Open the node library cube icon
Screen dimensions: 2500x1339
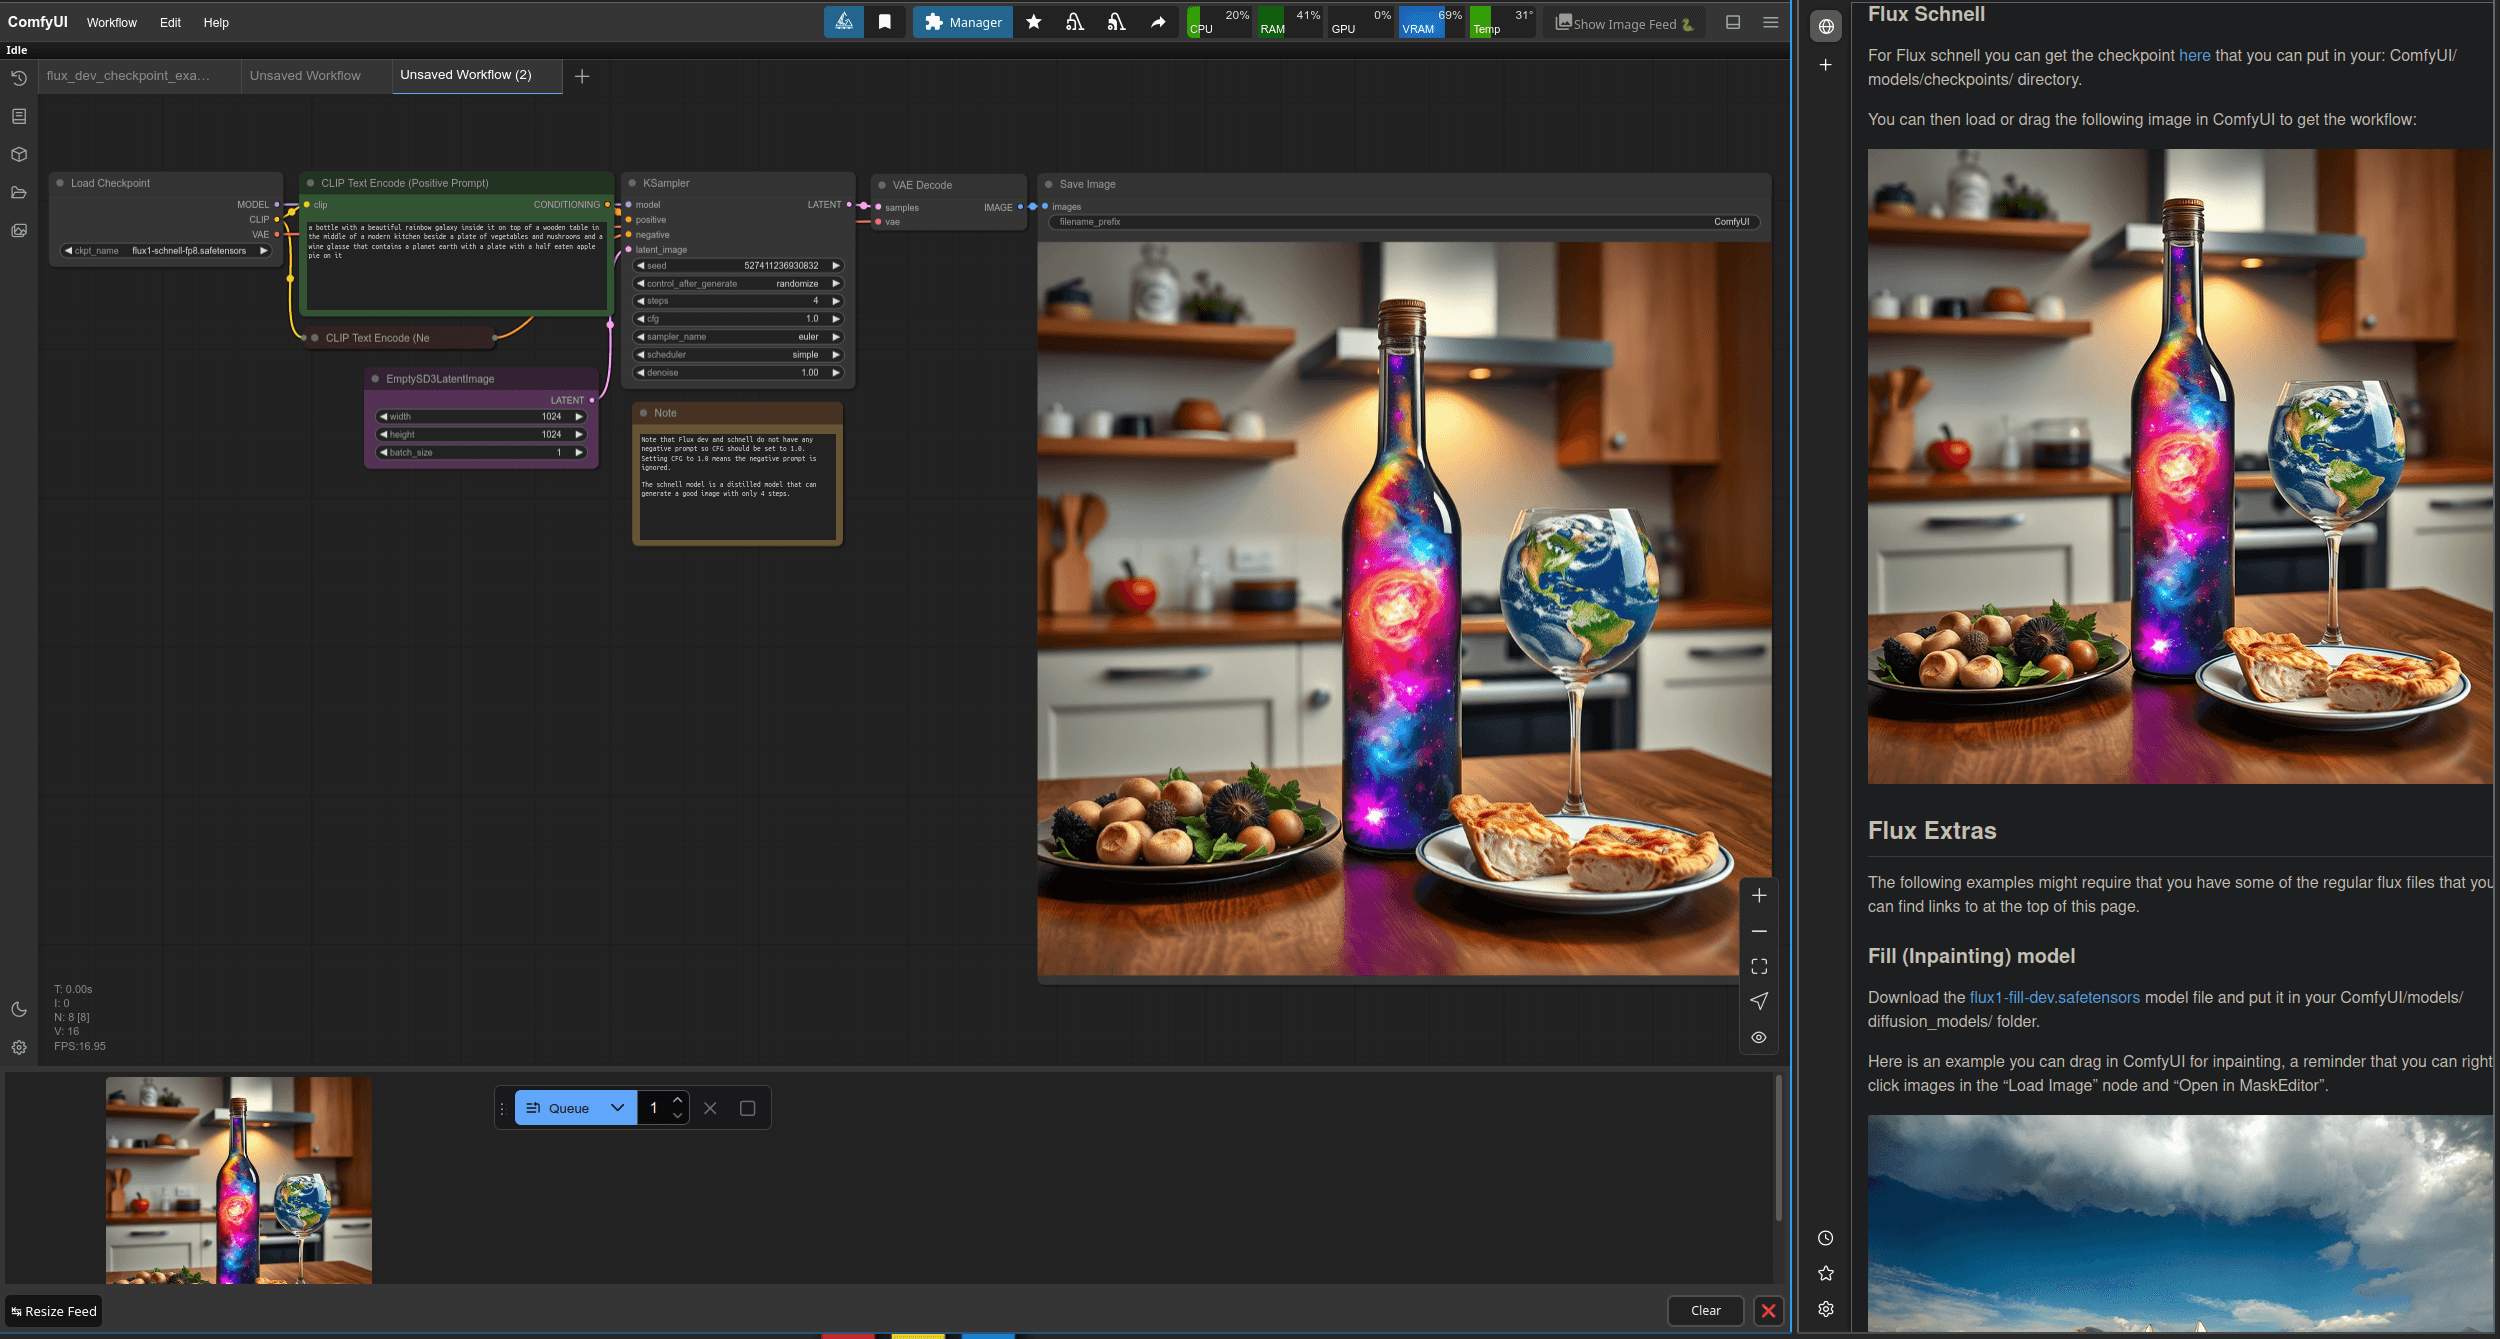click(x=19, y=154)
